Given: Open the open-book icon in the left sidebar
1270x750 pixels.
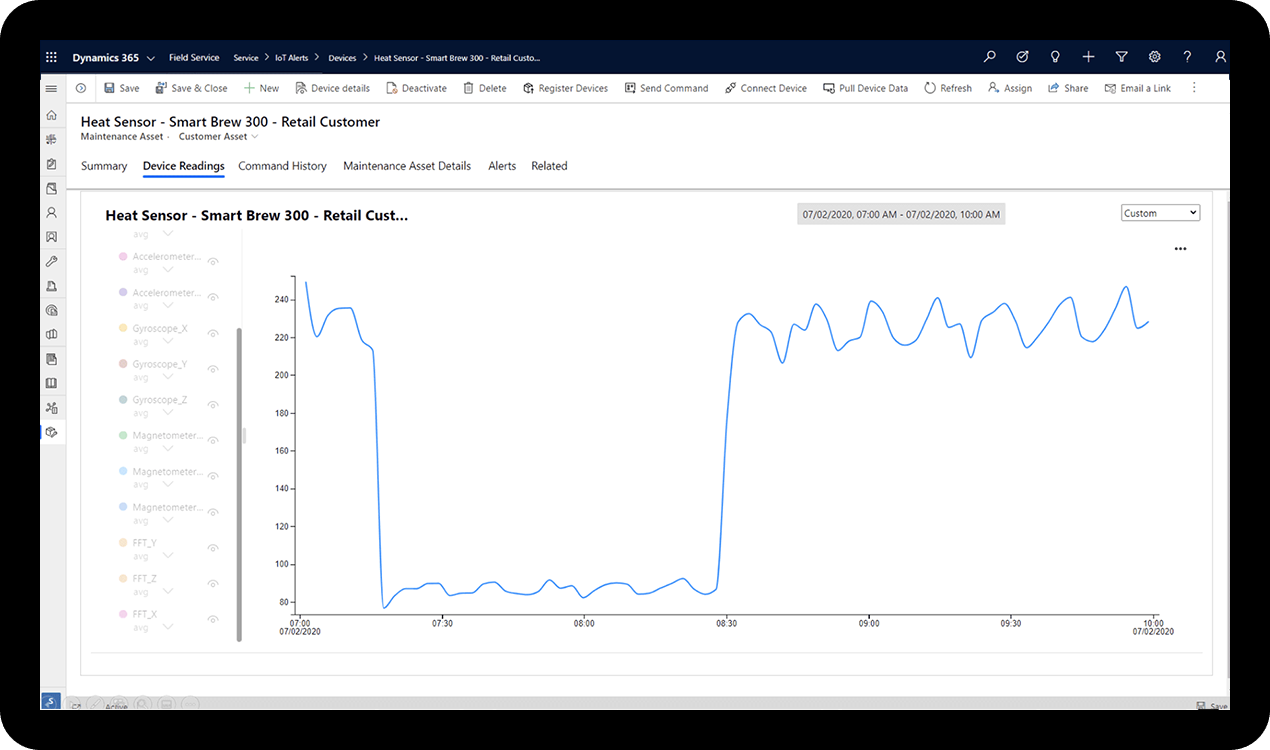Looking at the screenshot, I should click(x=52, y=383).
